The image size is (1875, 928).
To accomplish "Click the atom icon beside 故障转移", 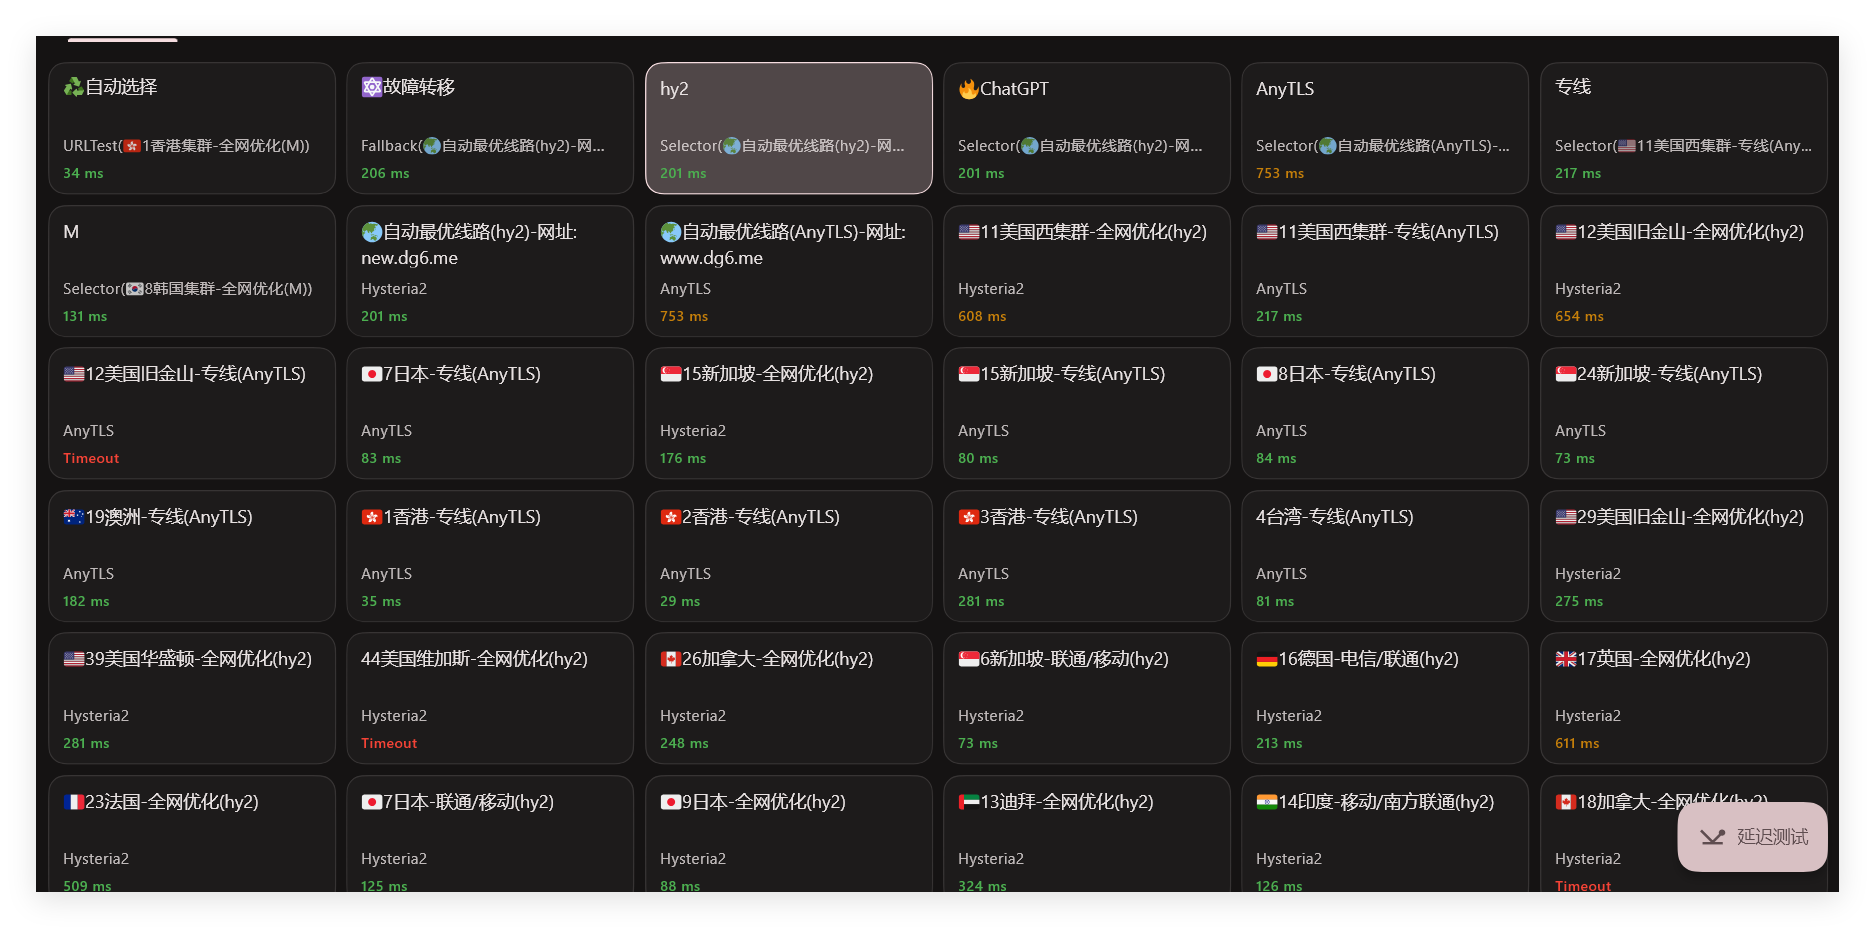I will (372, 88).
